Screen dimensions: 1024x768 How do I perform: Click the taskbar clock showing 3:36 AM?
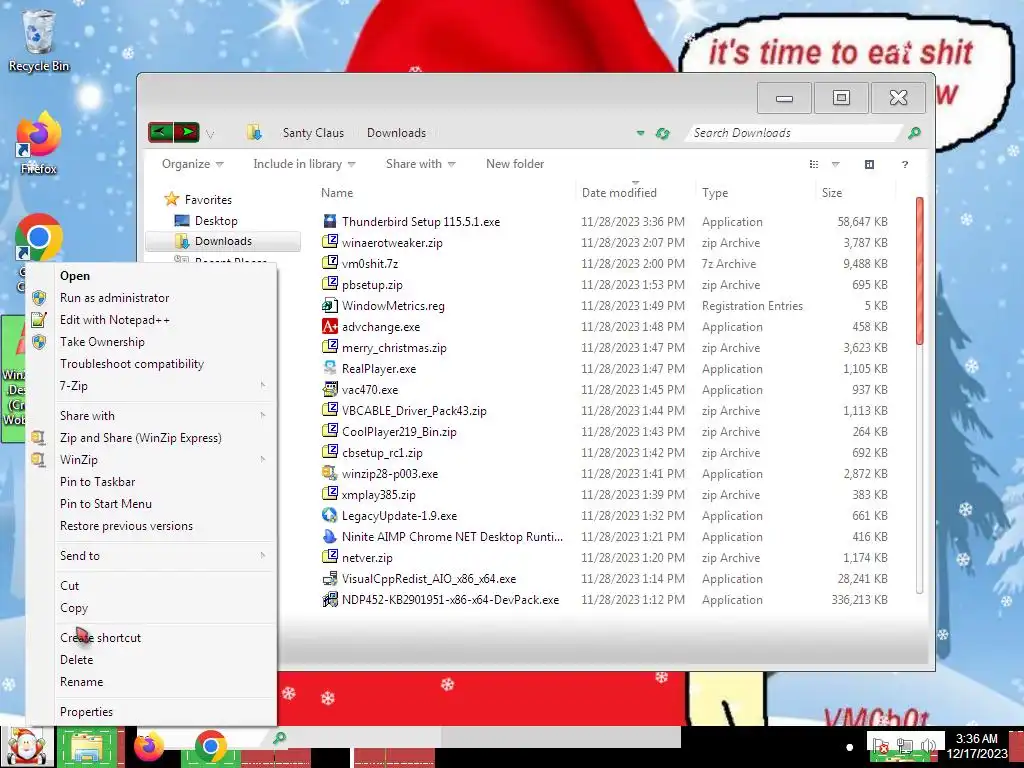click(x=976, y=739)
